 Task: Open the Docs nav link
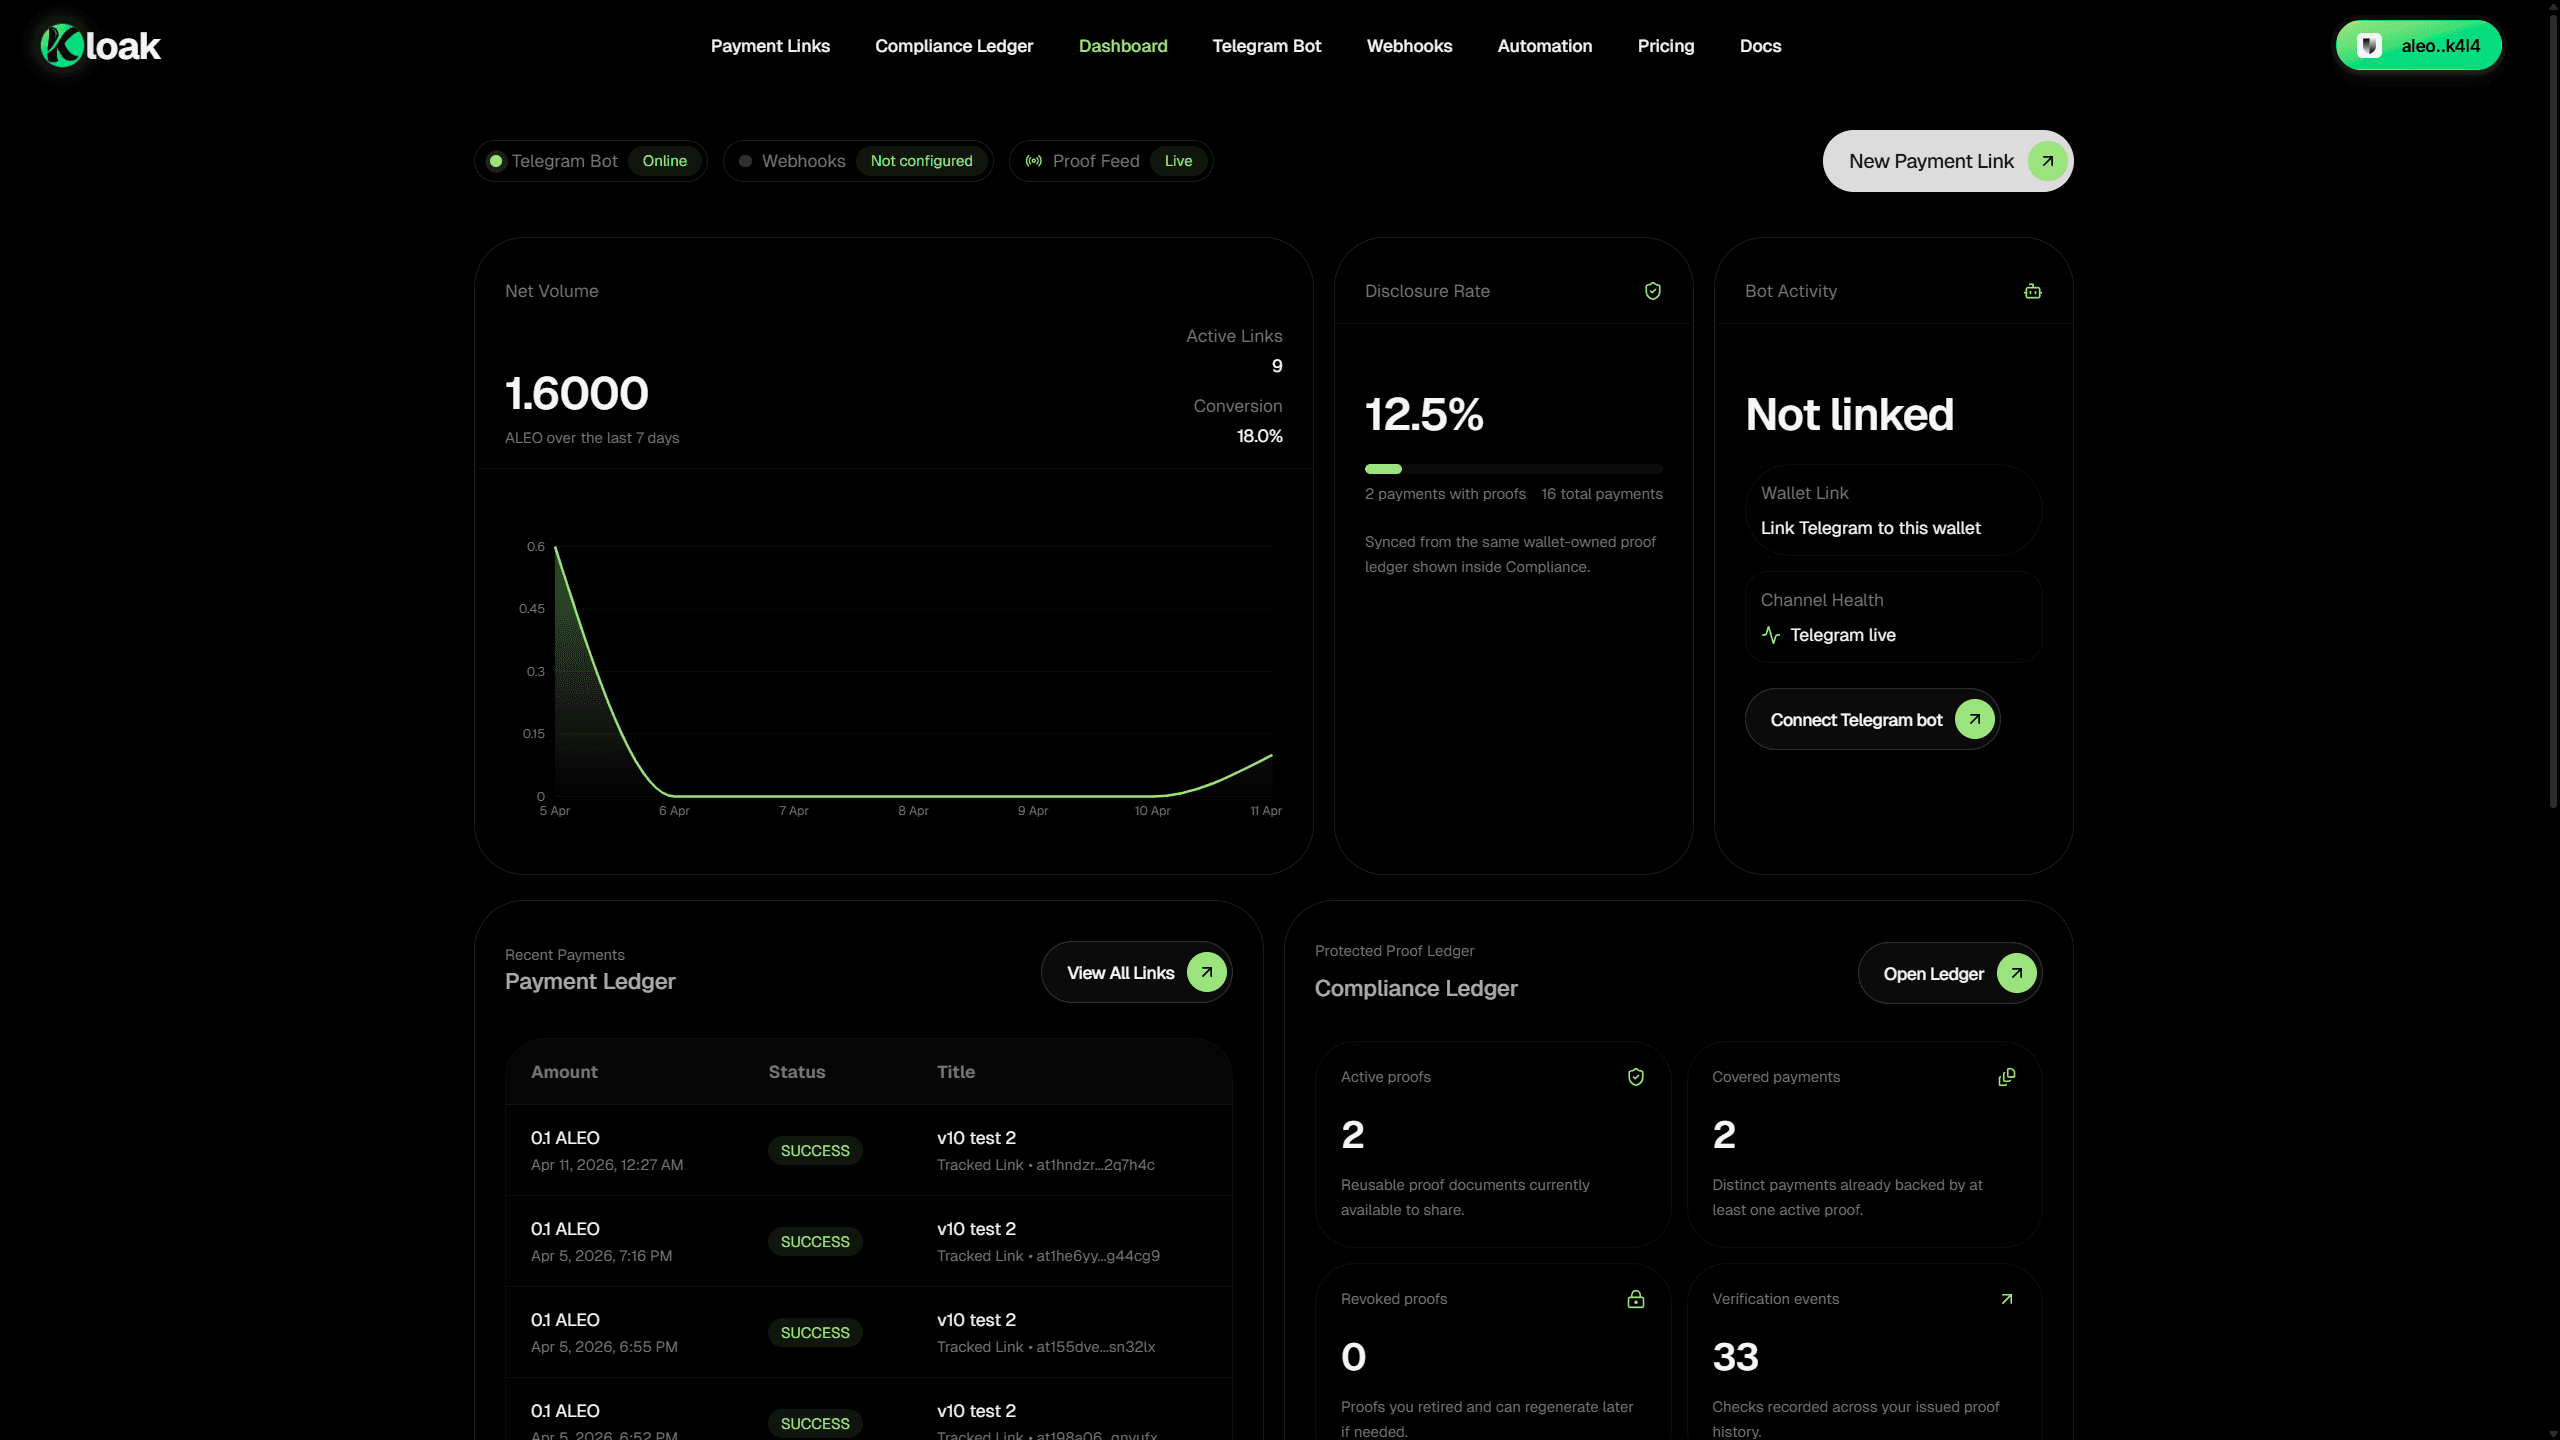[1760, 46]
